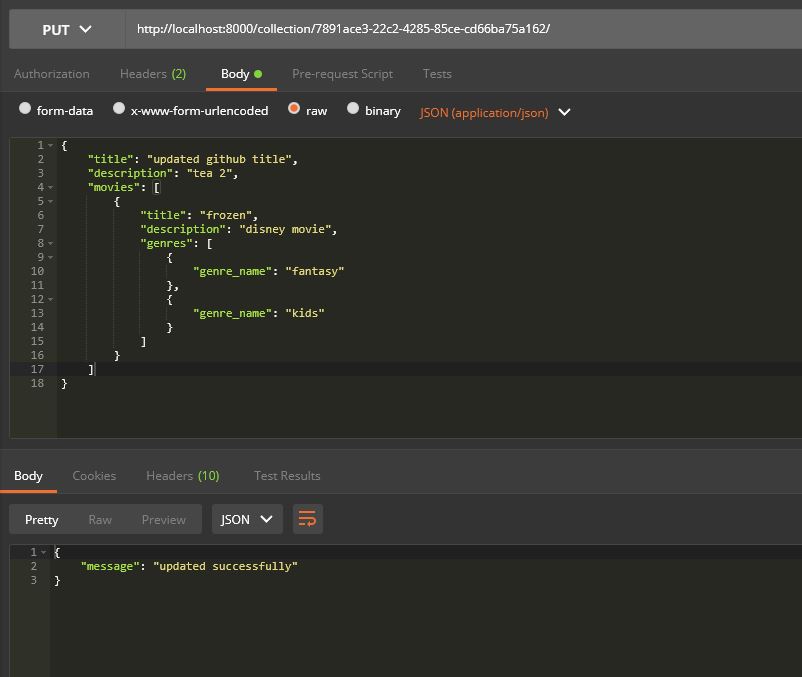Click the "disney movie" description value
The image size is (802, 677).
tap(285, 229)
